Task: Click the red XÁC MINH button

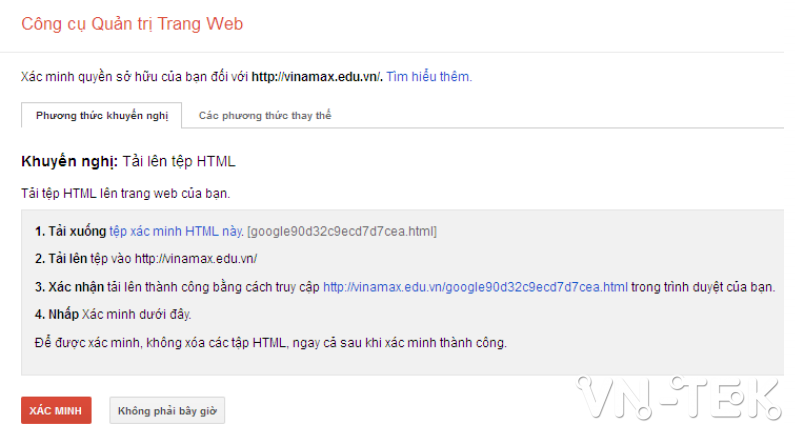Action: coord(56,410)
